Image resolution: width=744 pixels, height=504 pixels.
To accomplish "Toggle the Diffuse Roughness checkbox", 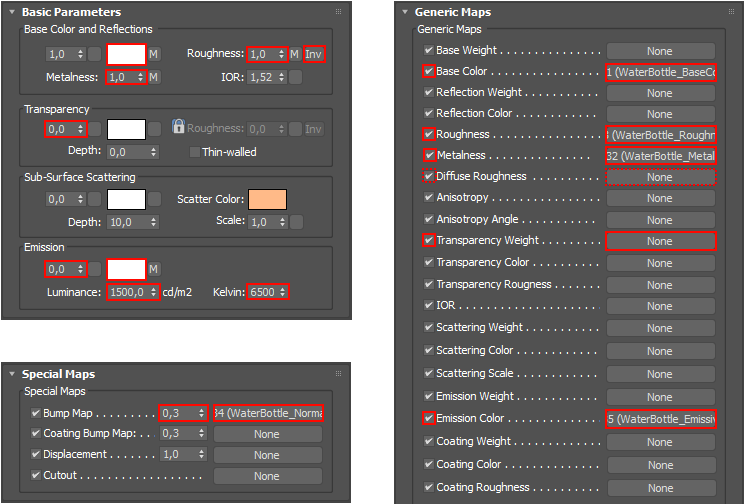I will (429, 176).
